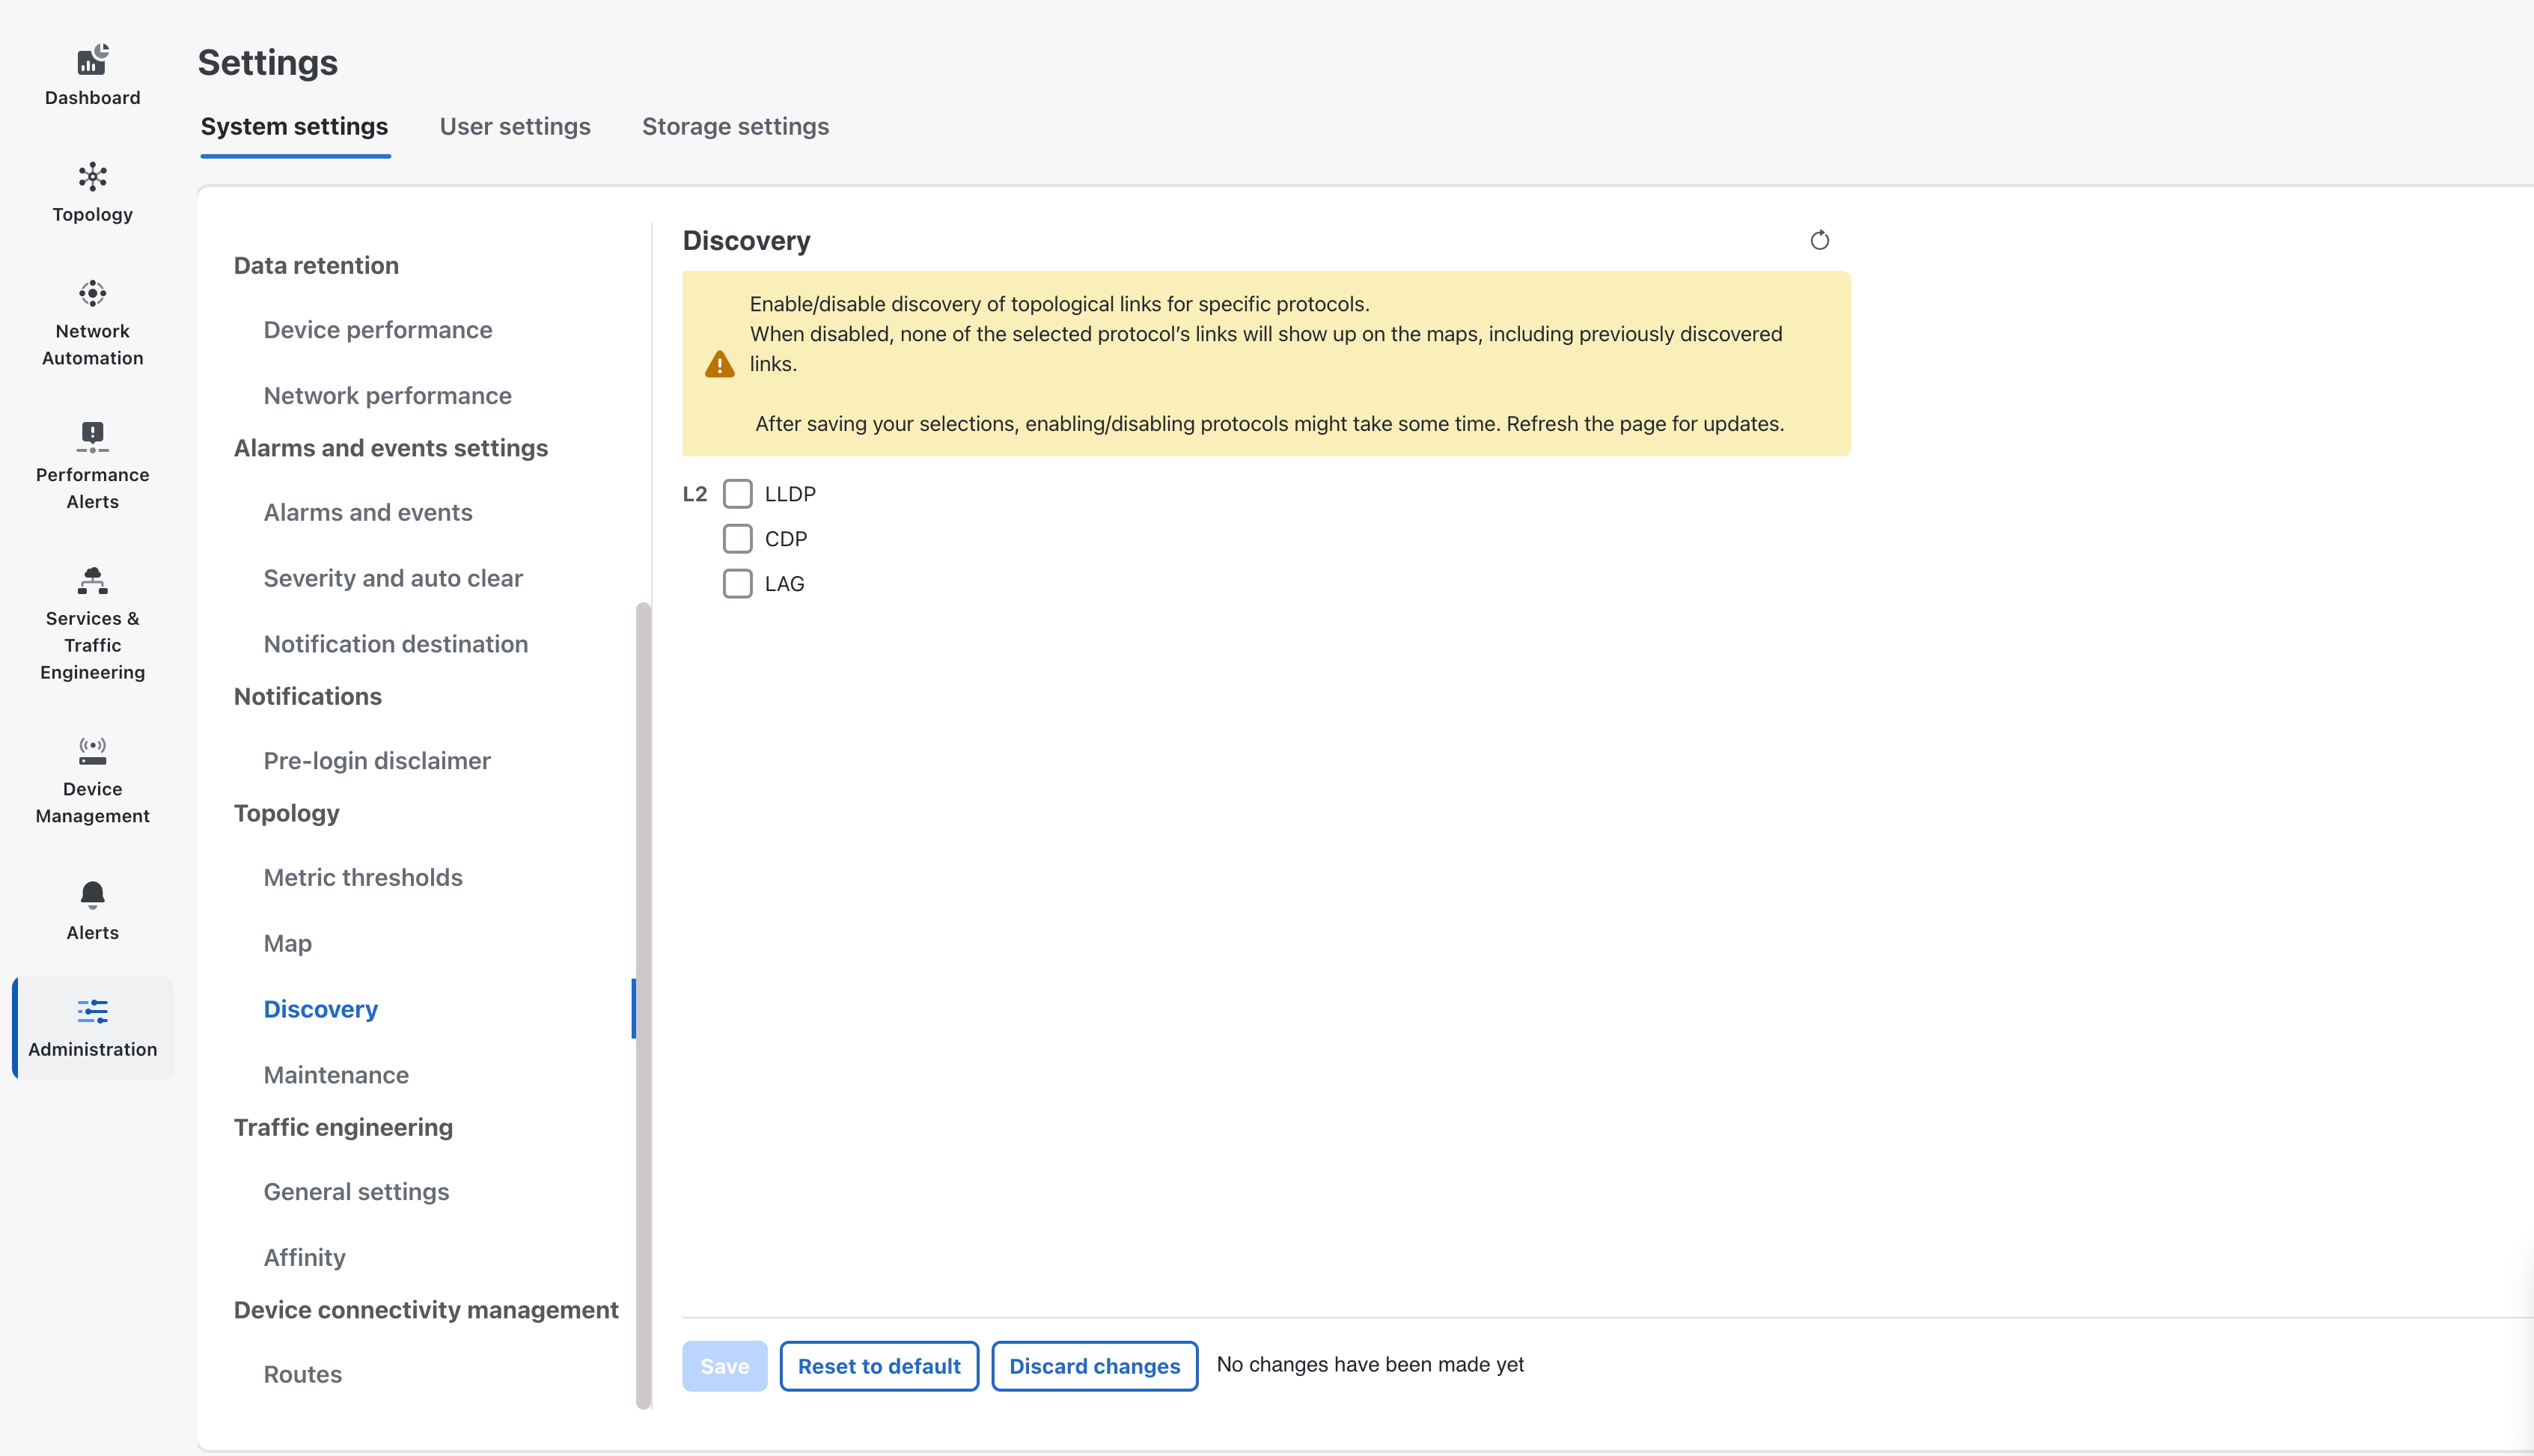The width and height of the screenshot is (2534, 1456).
Task: Click the LAG label text
Action: pyautogui.click(x=784, y=584)
